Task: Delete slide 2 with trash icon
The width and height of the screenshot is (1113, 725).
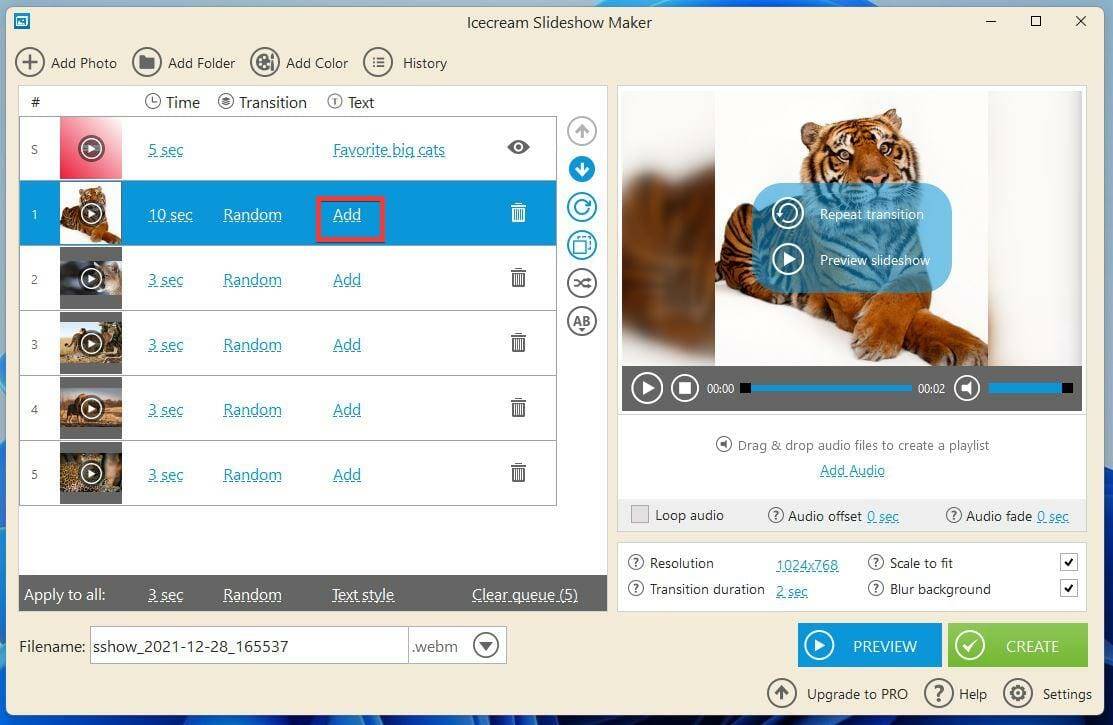Action: pos(519,278)
